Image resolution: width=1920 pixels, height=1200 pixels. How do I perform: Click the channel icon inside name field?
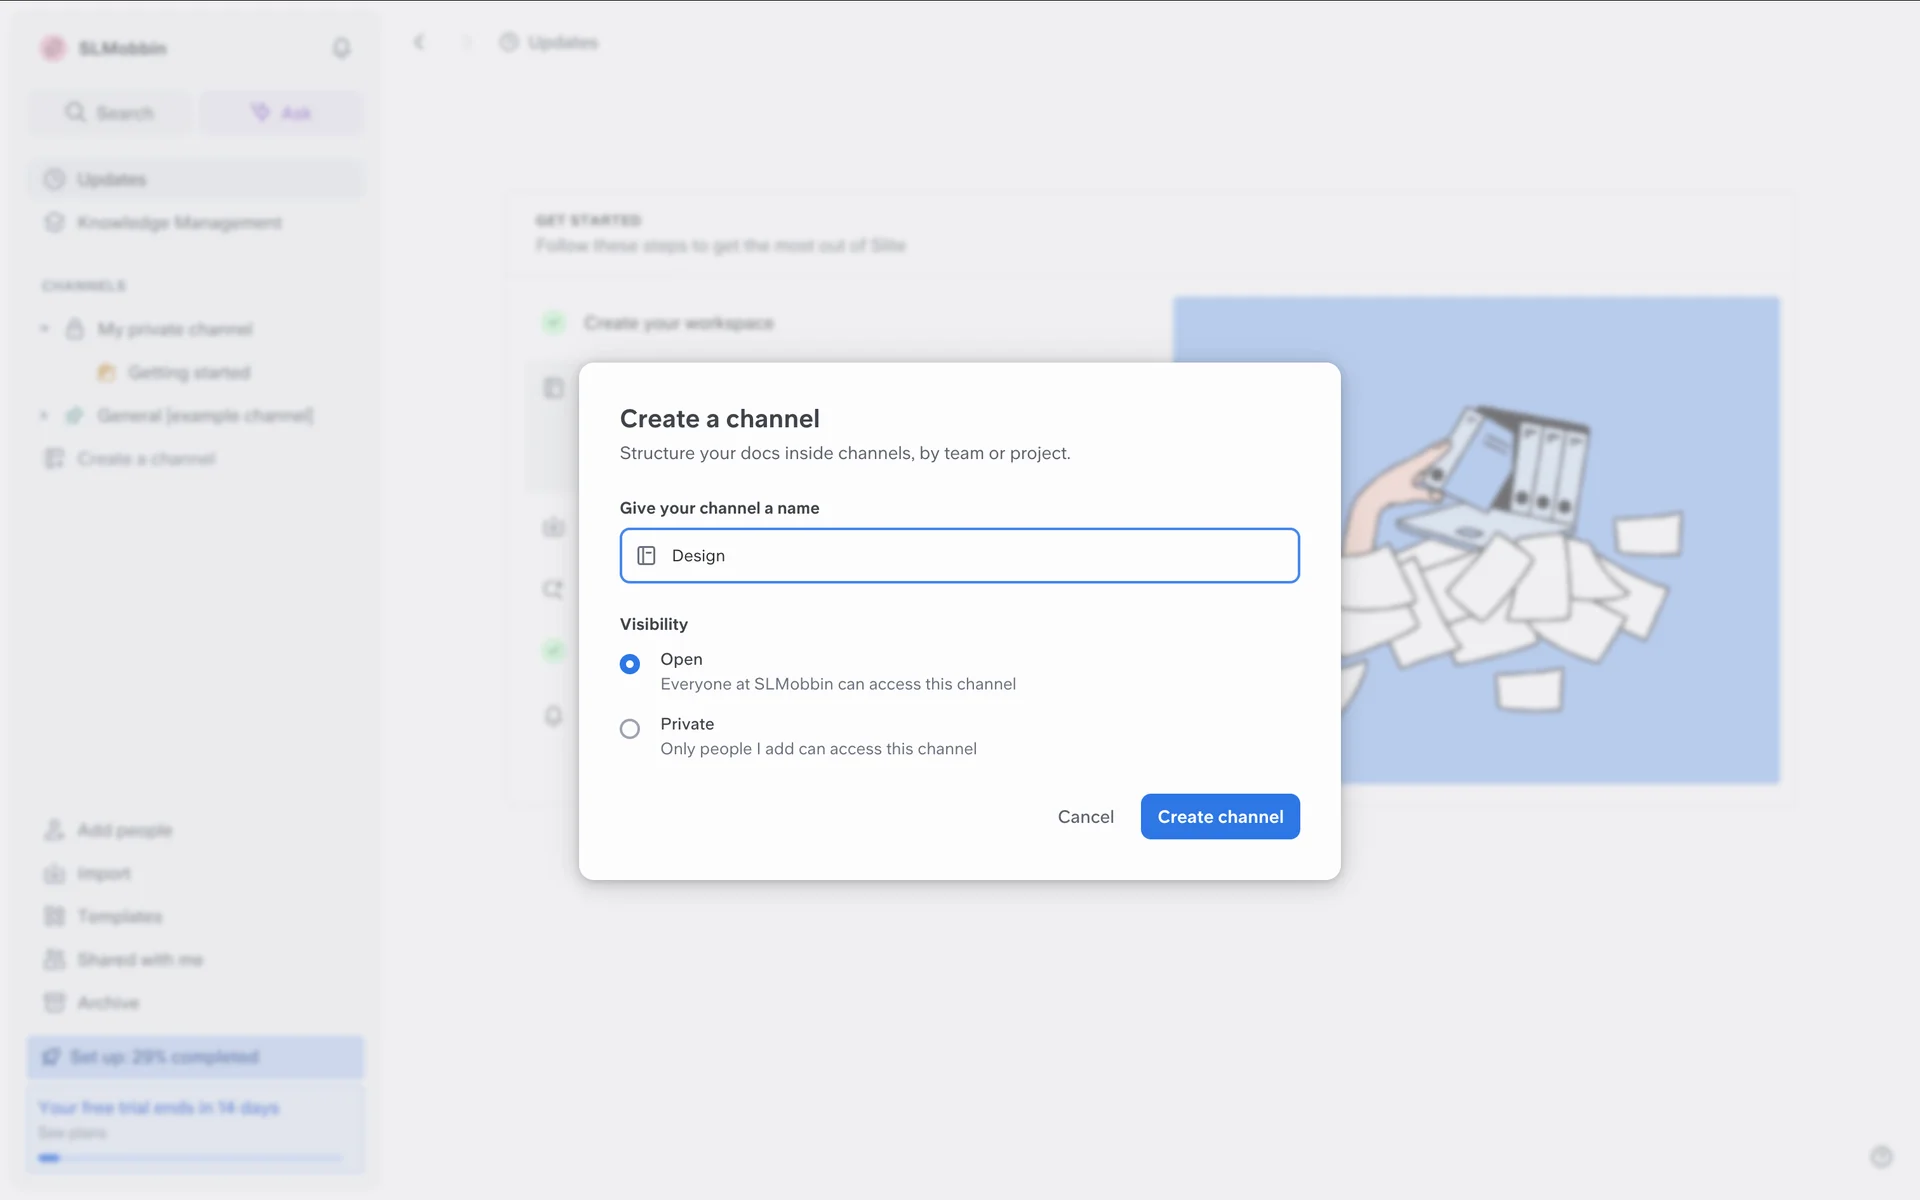pyautogui.click(x=646, y=556)
